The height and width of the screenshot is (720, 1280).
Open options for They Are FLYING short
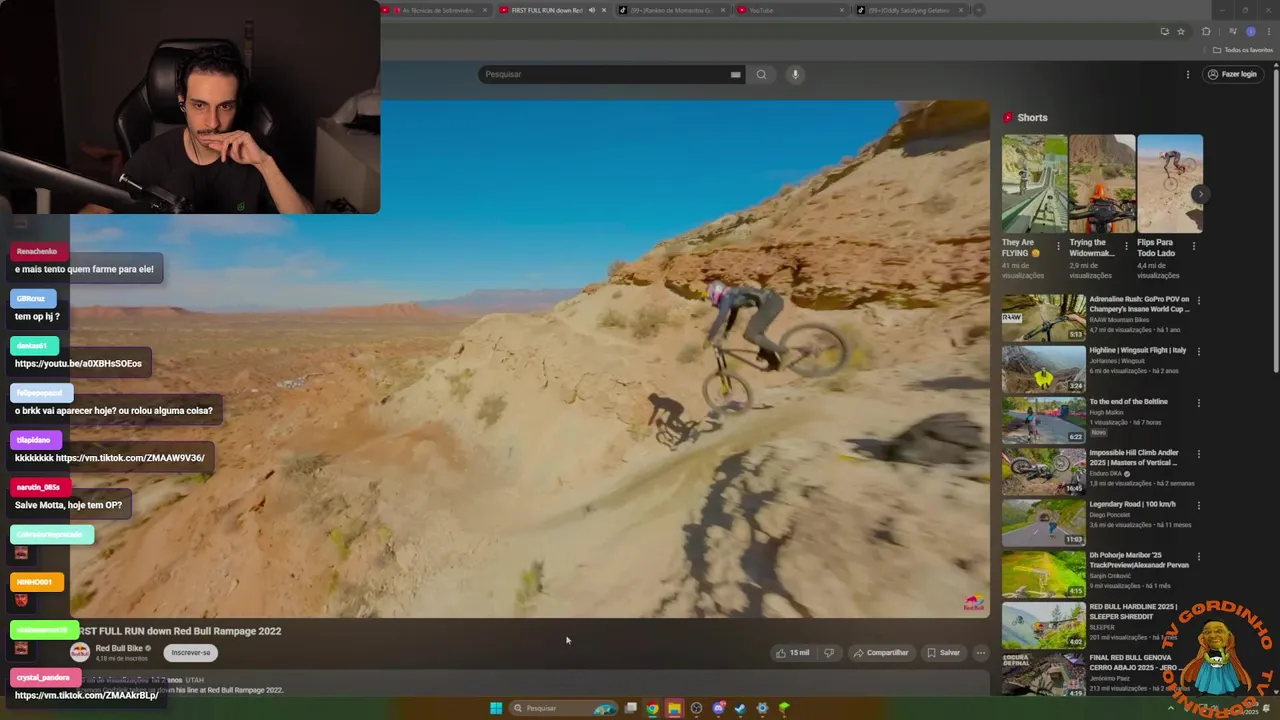[1059, 246]
